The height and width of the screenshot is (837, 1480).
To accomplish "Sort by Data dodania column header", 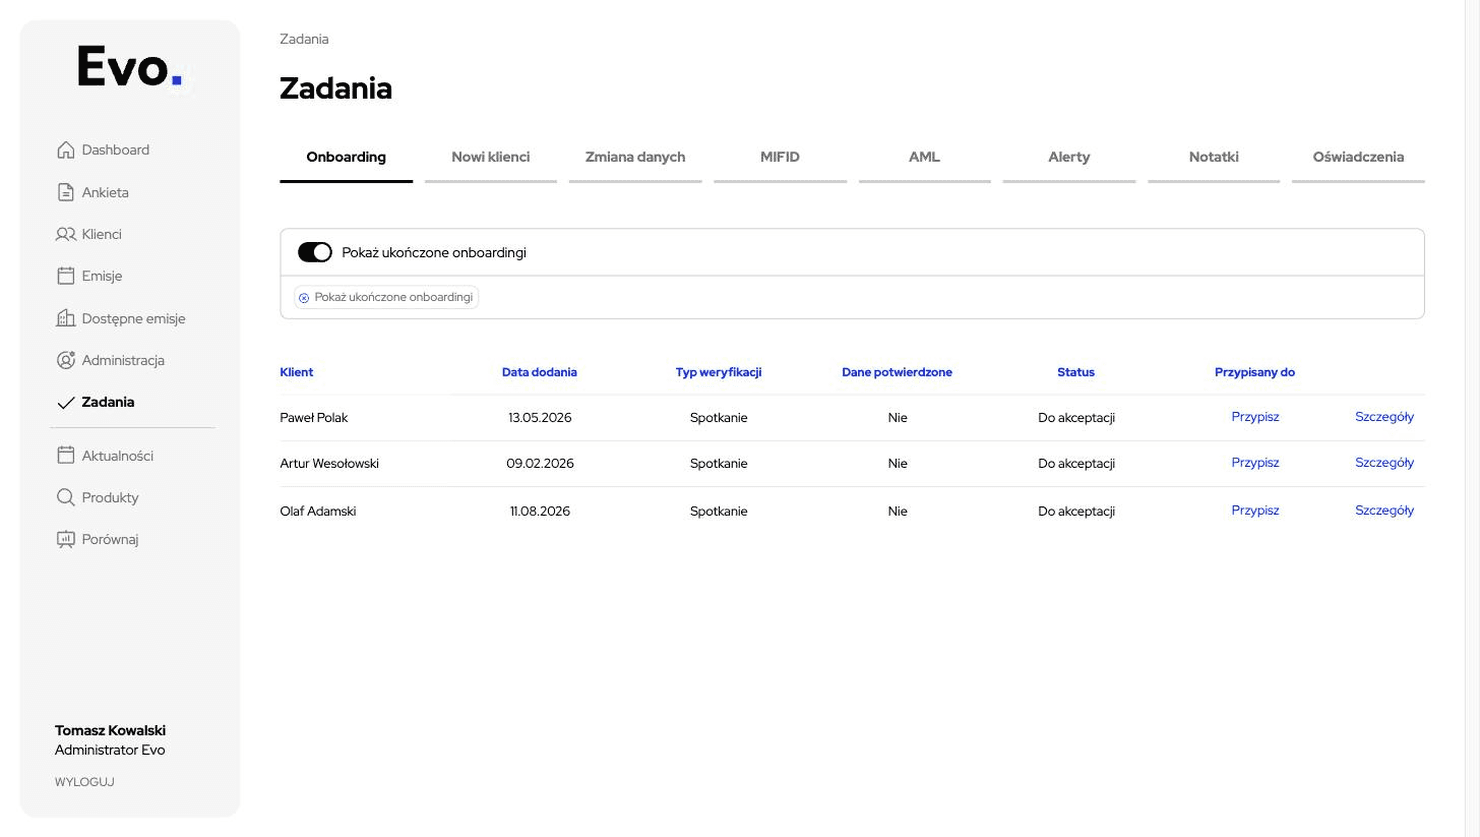I will click(x=539, y=372).
